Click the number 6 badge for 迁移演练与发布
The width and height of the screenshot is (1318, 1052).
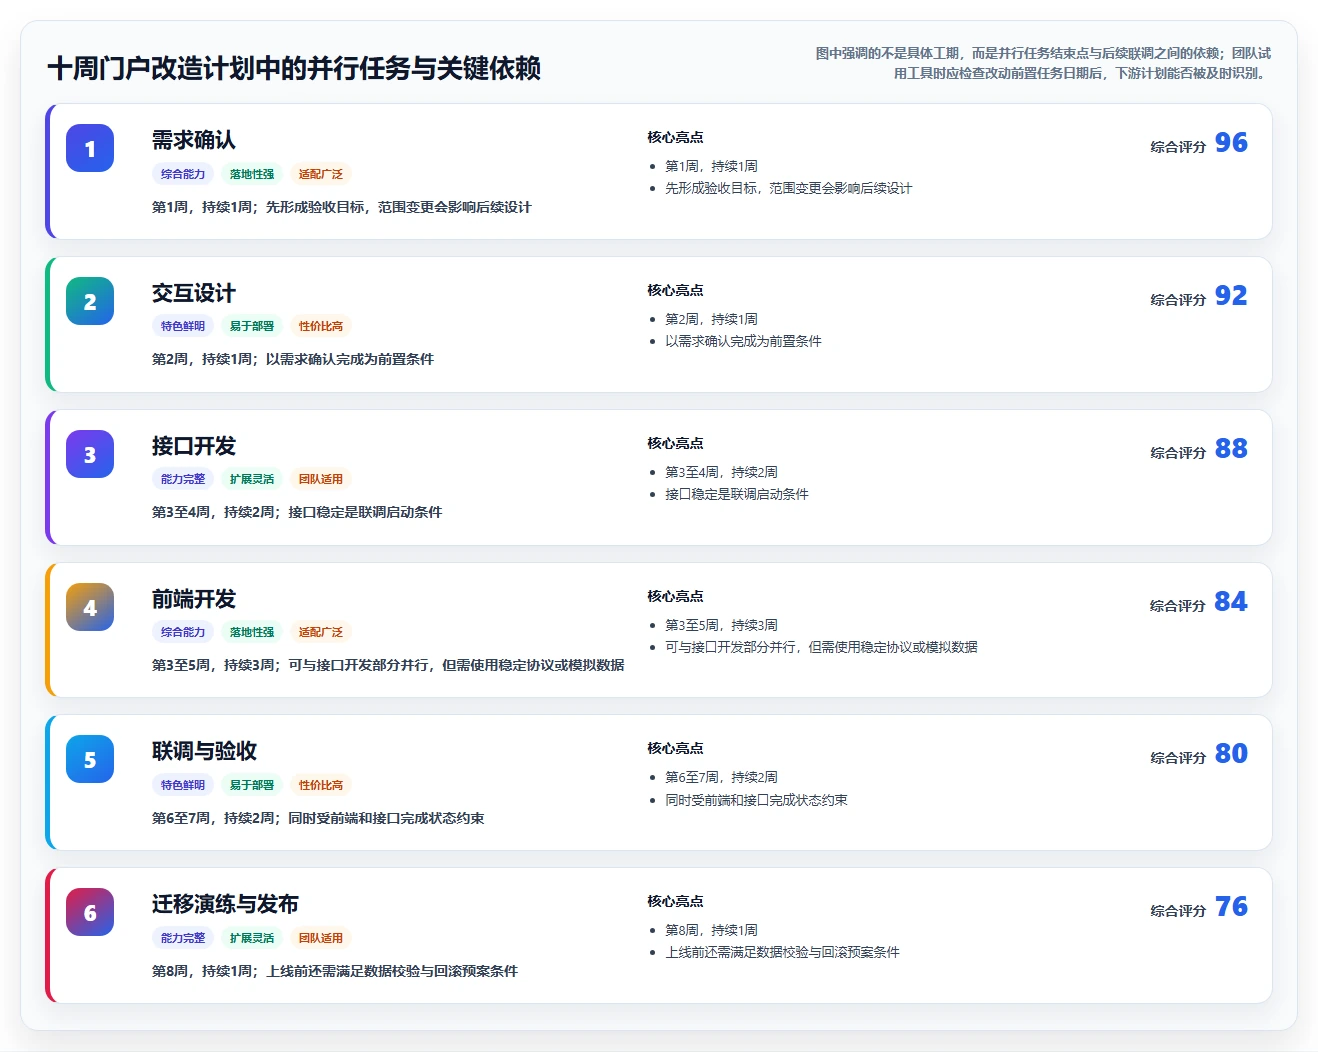pyautogui.click(x=90, y=912)
